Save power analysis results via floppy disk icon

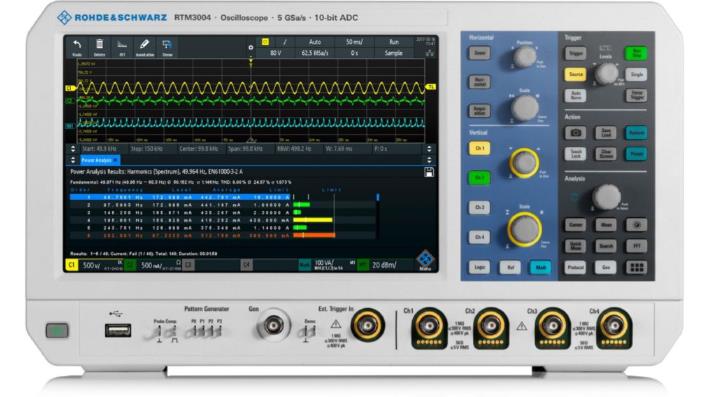(428, 172)
